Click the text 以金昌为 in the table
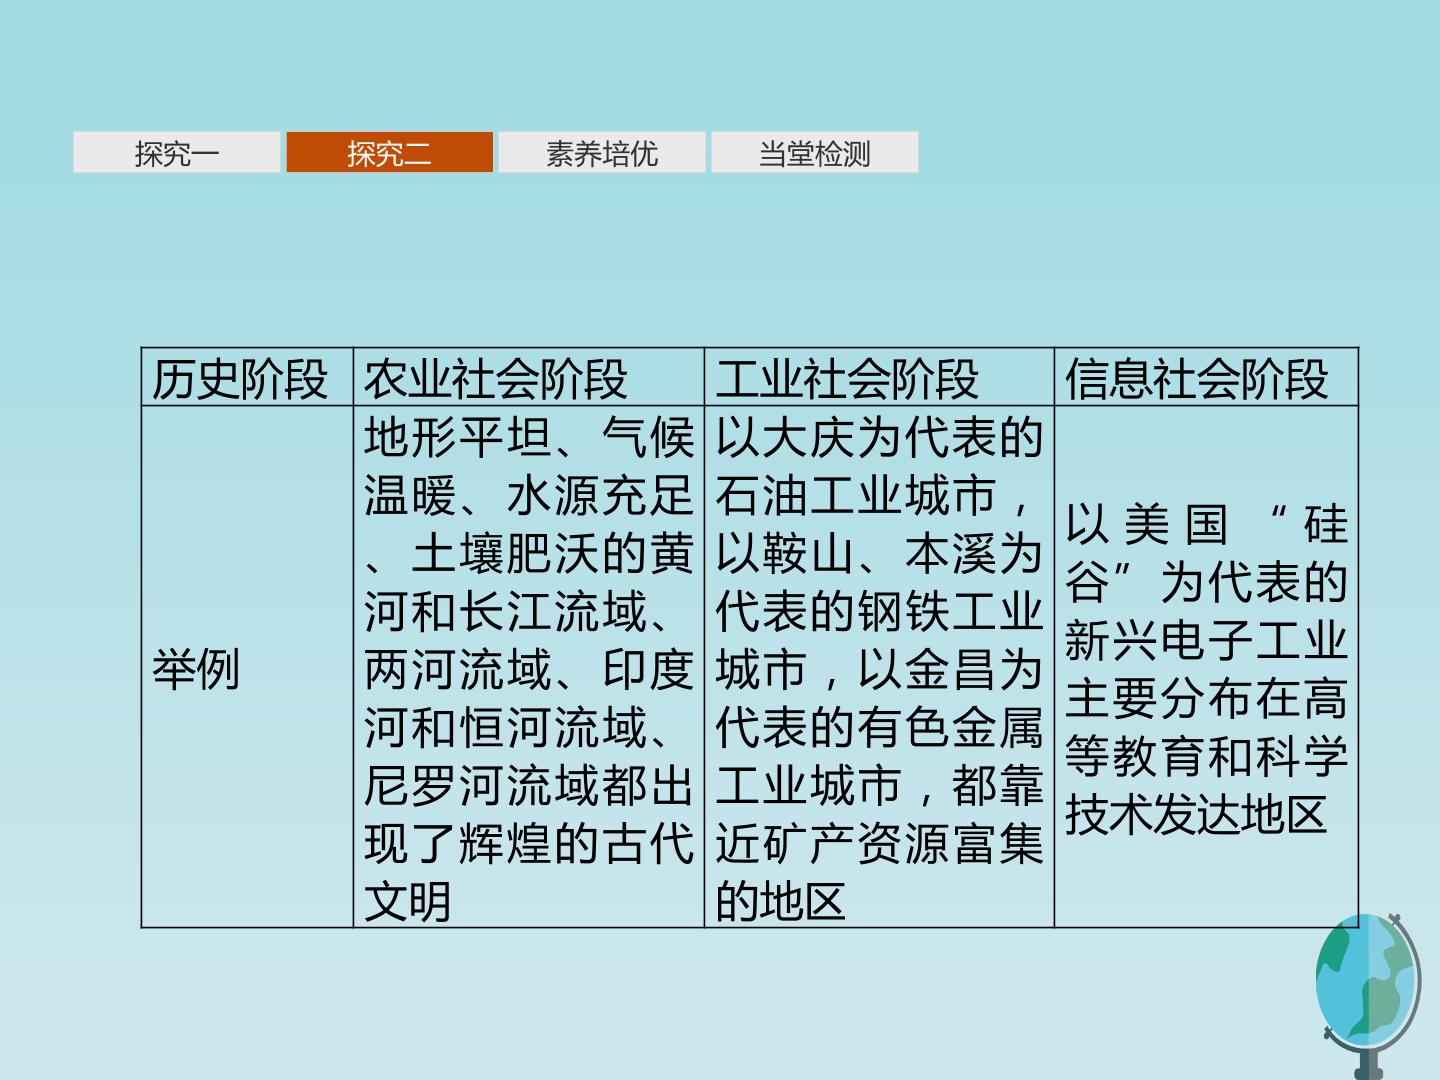The width and height of the screenshot is (1440, 1080). pyautogui.click(x=950, y=670)
